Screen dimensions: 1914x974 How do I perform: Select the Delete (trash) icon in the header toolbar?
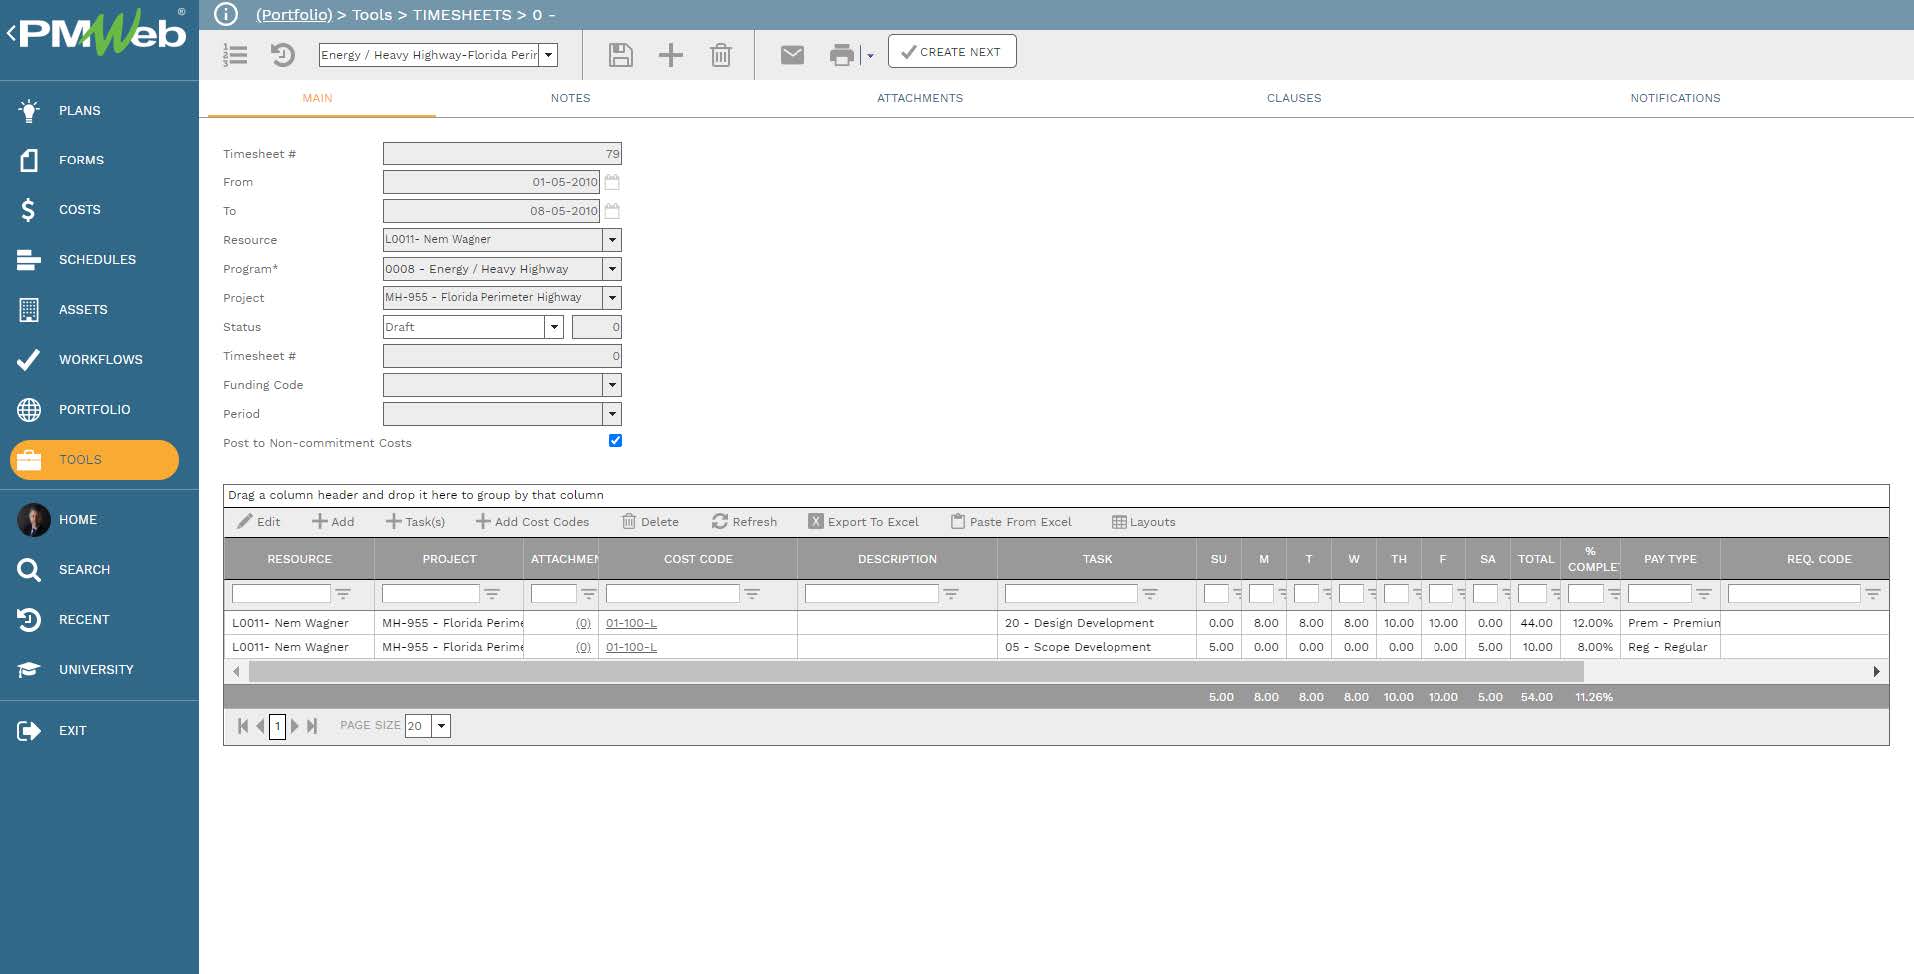722,55
